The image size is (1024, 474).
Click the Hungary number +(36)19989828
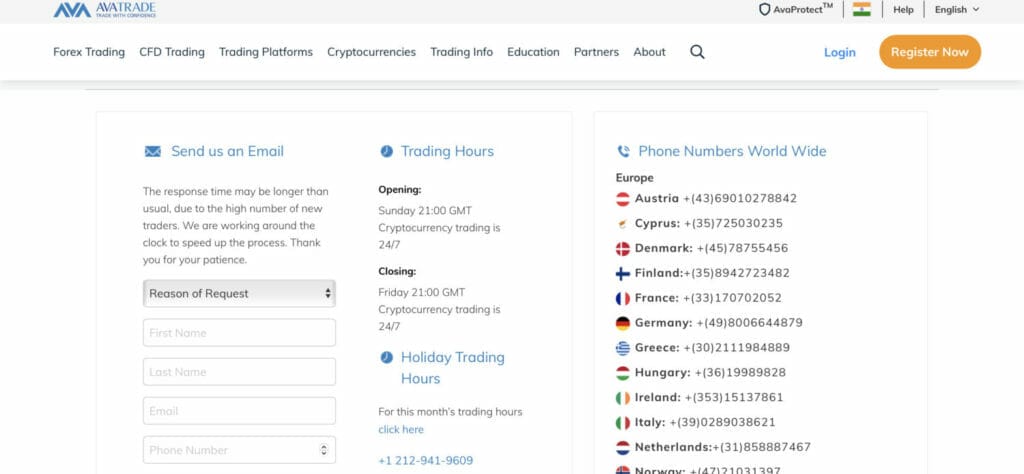tap(741, 372)
